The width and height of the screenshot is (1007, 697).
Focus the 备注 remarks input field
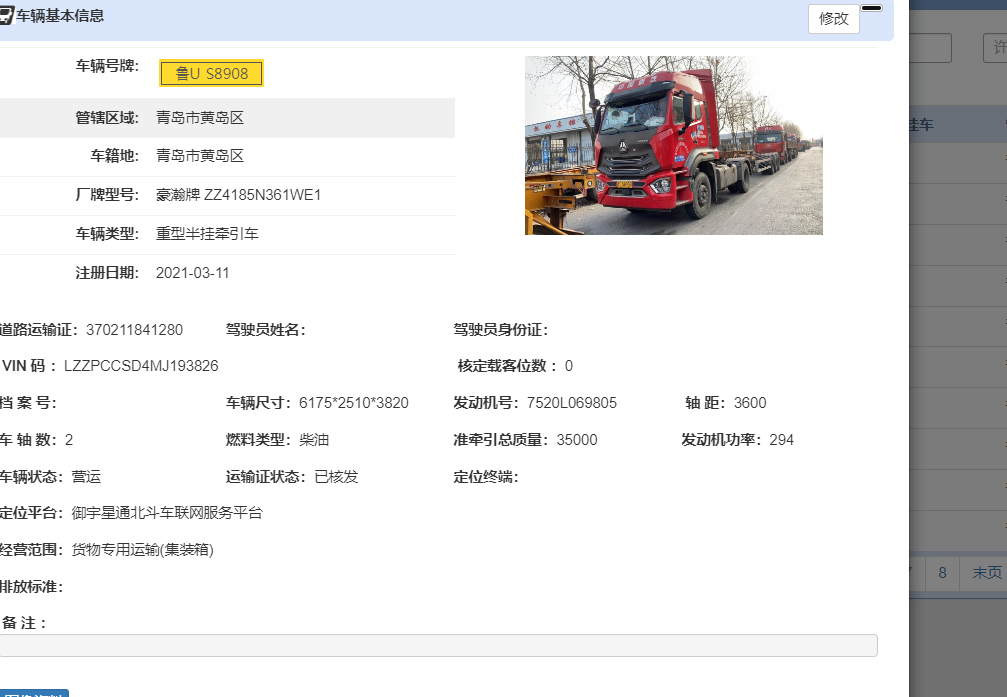pyautogui.click(x=438, y=646)
